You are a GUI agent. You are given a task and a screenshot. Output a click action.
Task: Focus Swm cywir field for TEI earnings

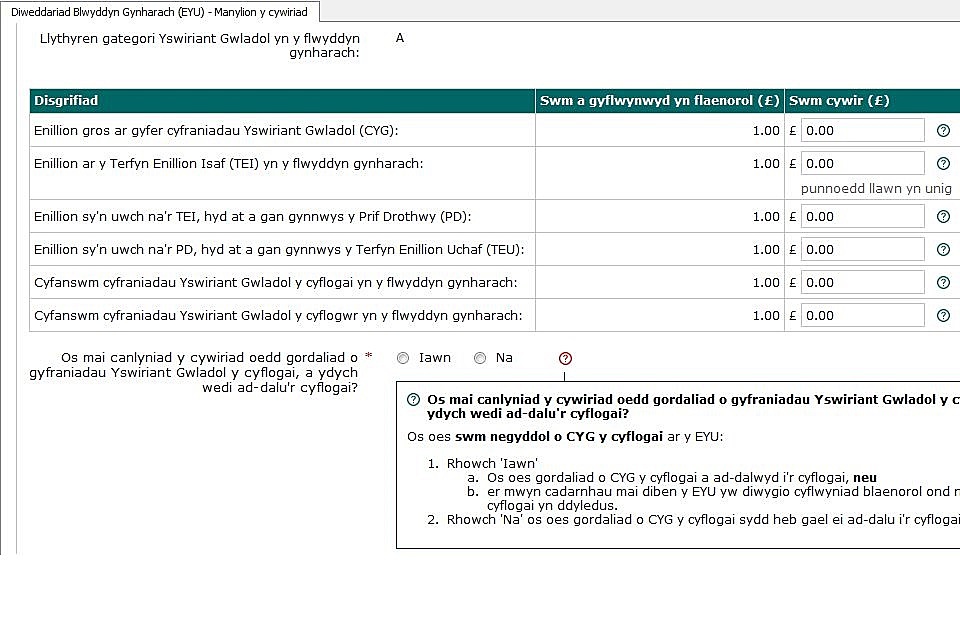[863, 164]
